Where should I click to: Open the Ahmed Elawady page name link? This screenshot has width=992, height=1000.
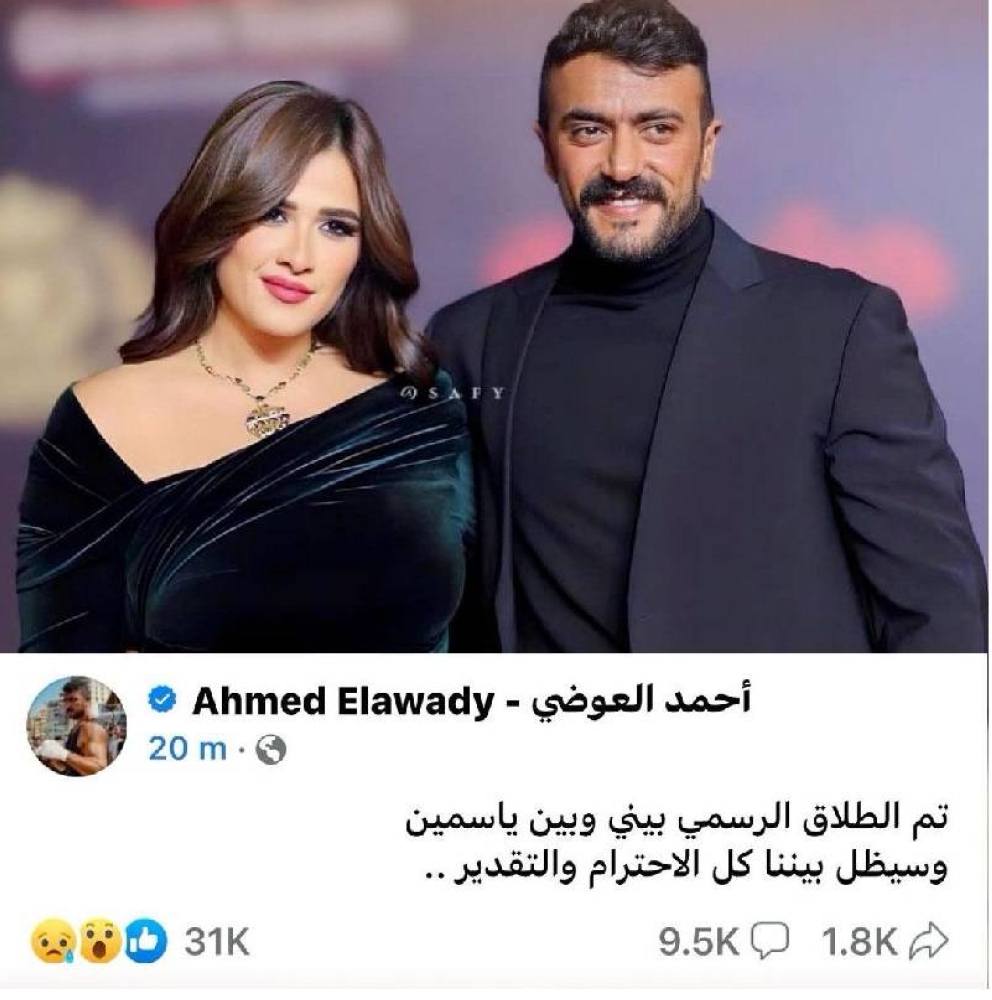tap(343, 702)
